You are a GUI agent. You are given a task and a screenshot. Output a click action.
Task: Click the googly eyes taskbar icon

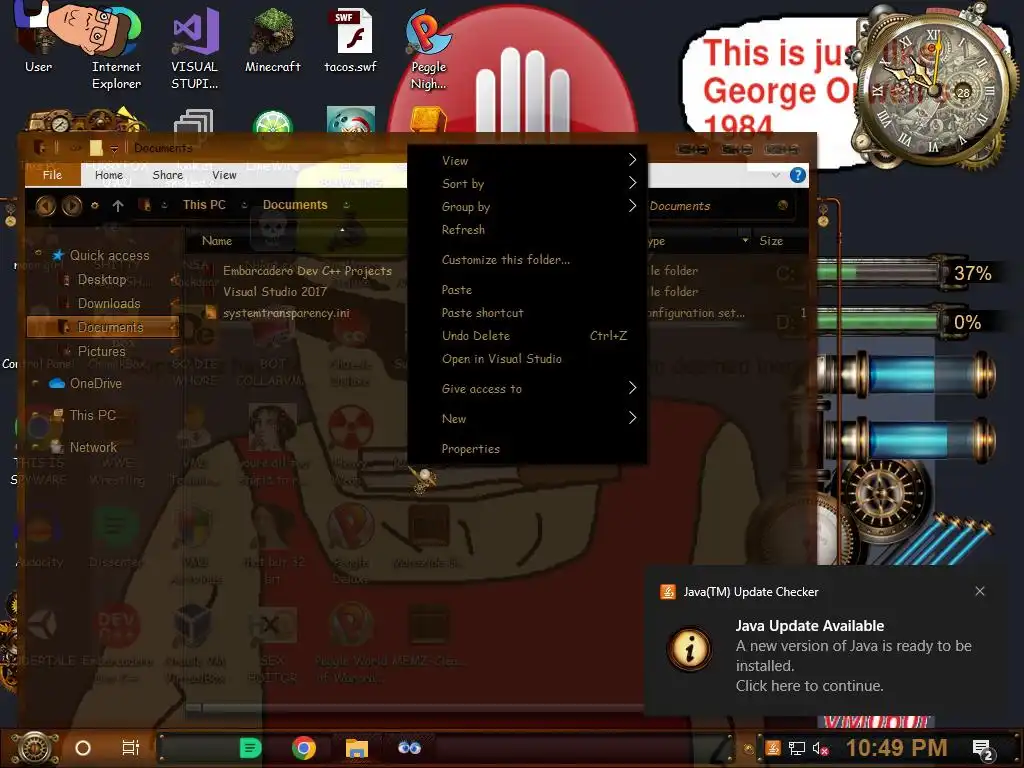coord(409,748)
